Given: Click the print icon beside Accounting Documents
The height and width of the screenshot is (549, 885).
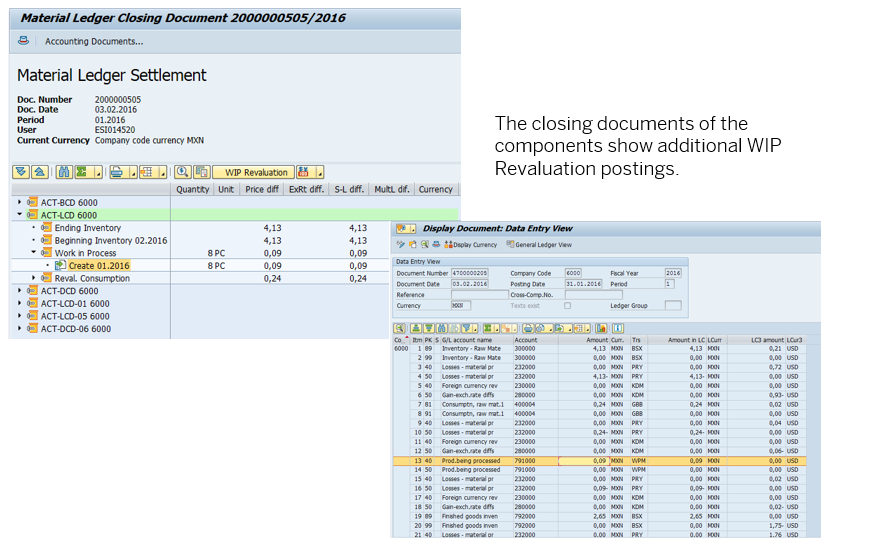Looking at the screenshot, I should [x=23, y=41].
